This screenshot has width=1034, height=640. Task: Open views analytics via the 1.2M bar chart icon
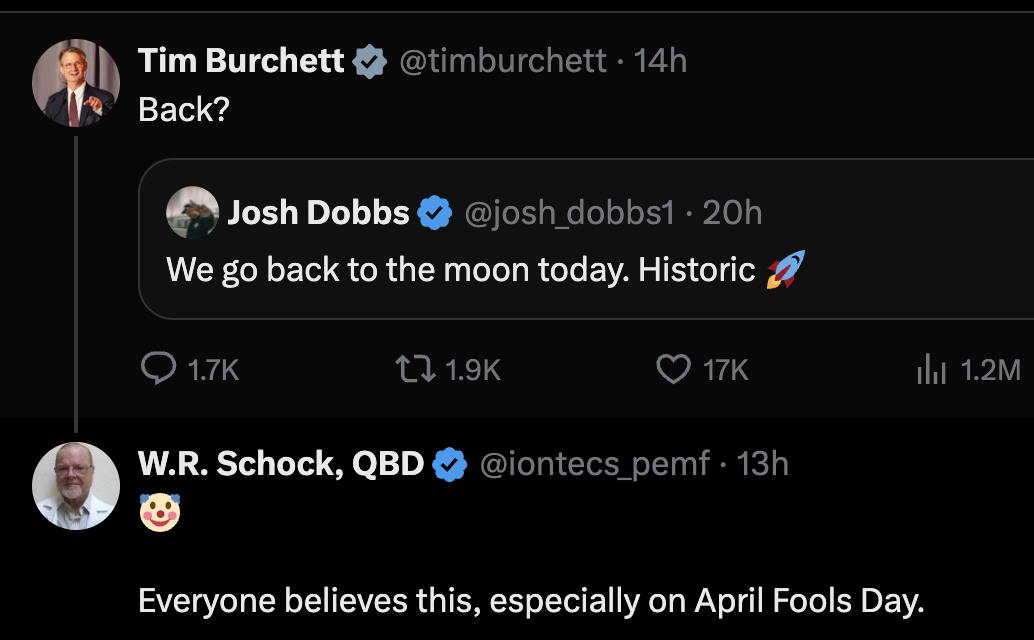[931, 369]
